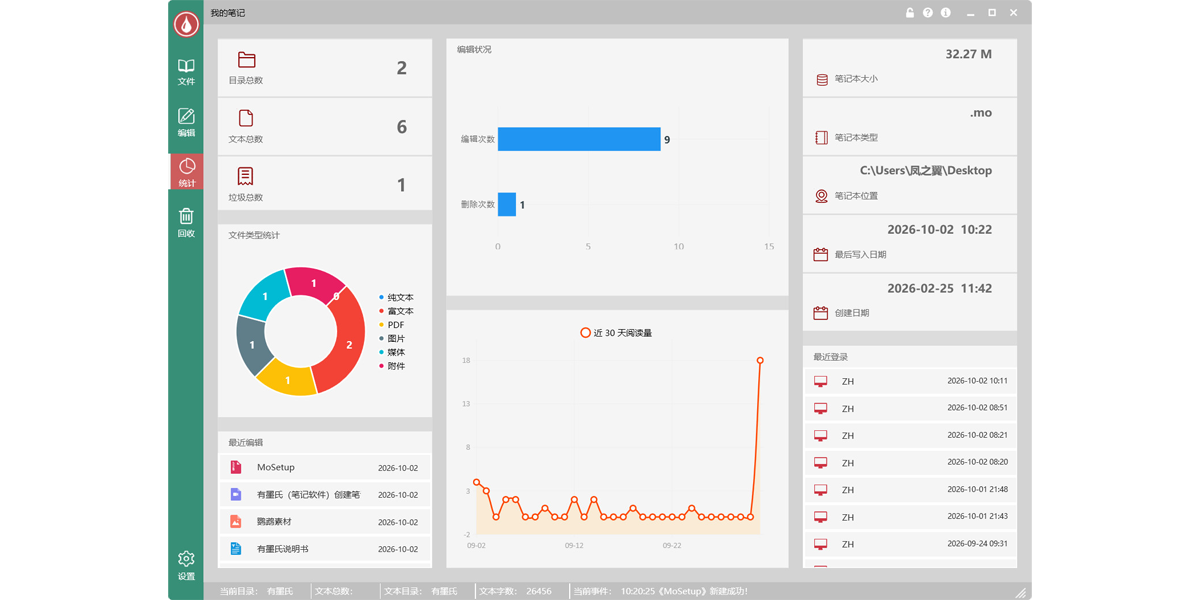The height and width of the screenshot is (600, 1200).
Task: Select login record 2026-10-02 10:11
Action: (x=910, y=381)
